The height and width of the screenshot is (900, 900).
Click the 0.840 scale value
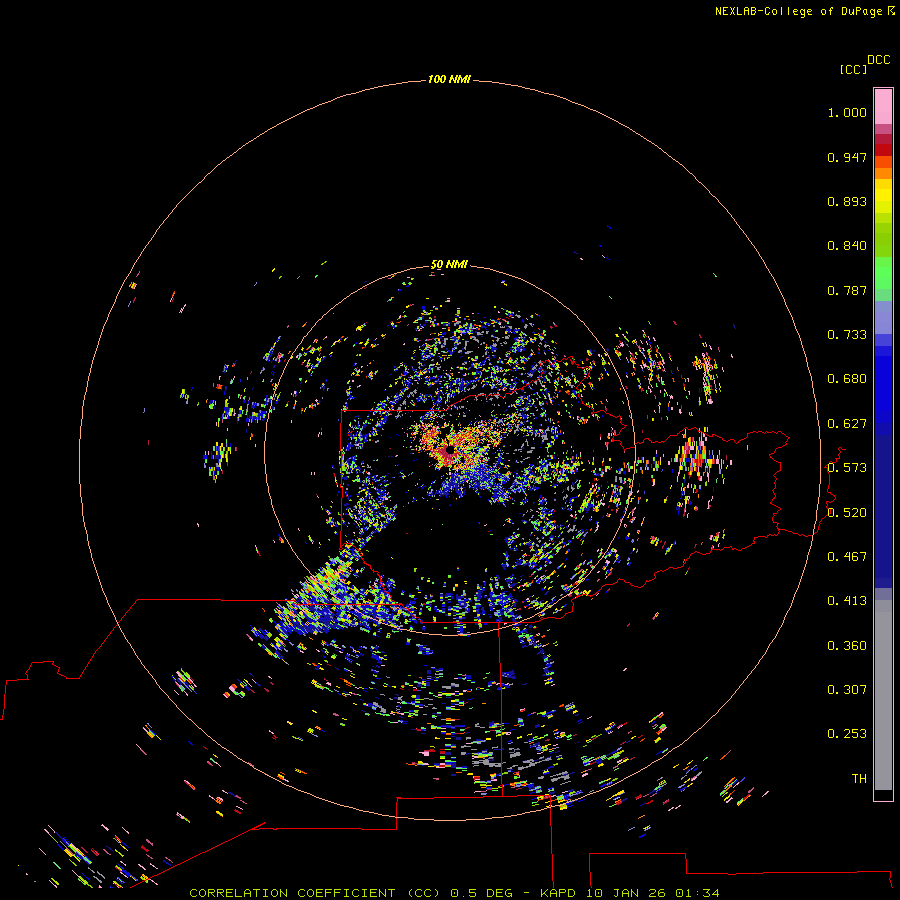[847, 246]
